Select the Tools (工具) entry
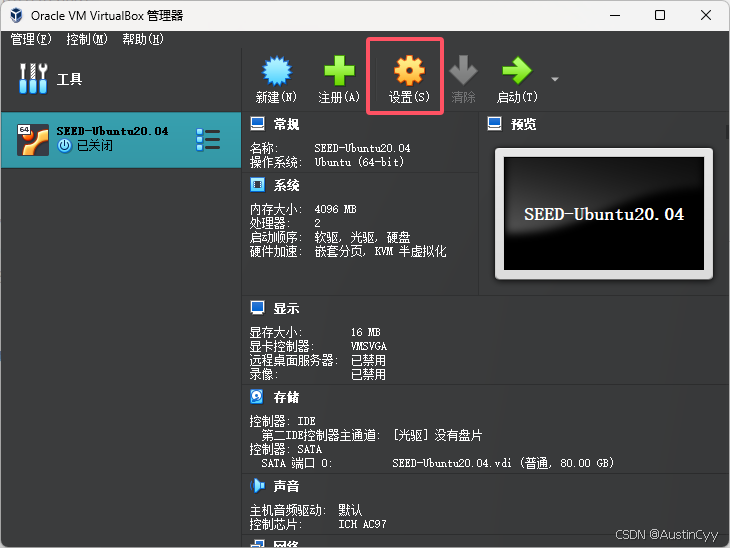This screenshot has width=730, height=548. pyautogui.click(x=121, y=79)
